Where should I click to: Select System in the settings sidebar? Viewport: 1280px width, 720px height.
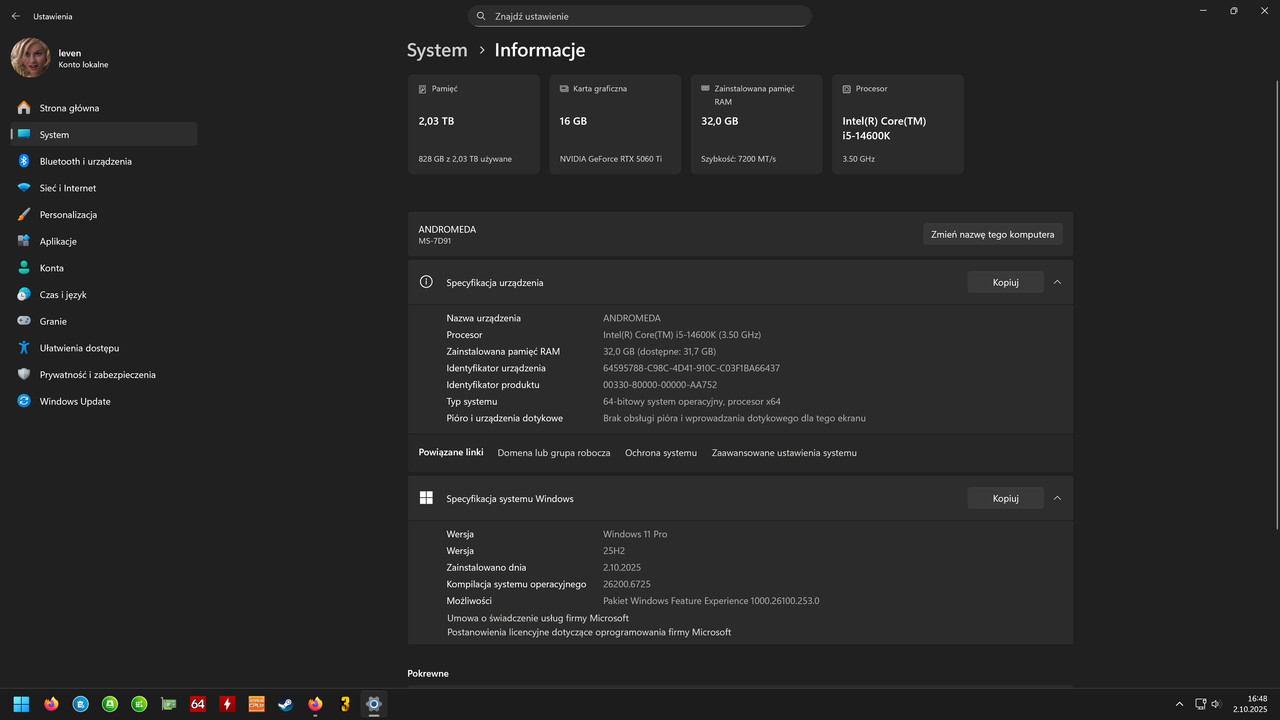(54, 134)
